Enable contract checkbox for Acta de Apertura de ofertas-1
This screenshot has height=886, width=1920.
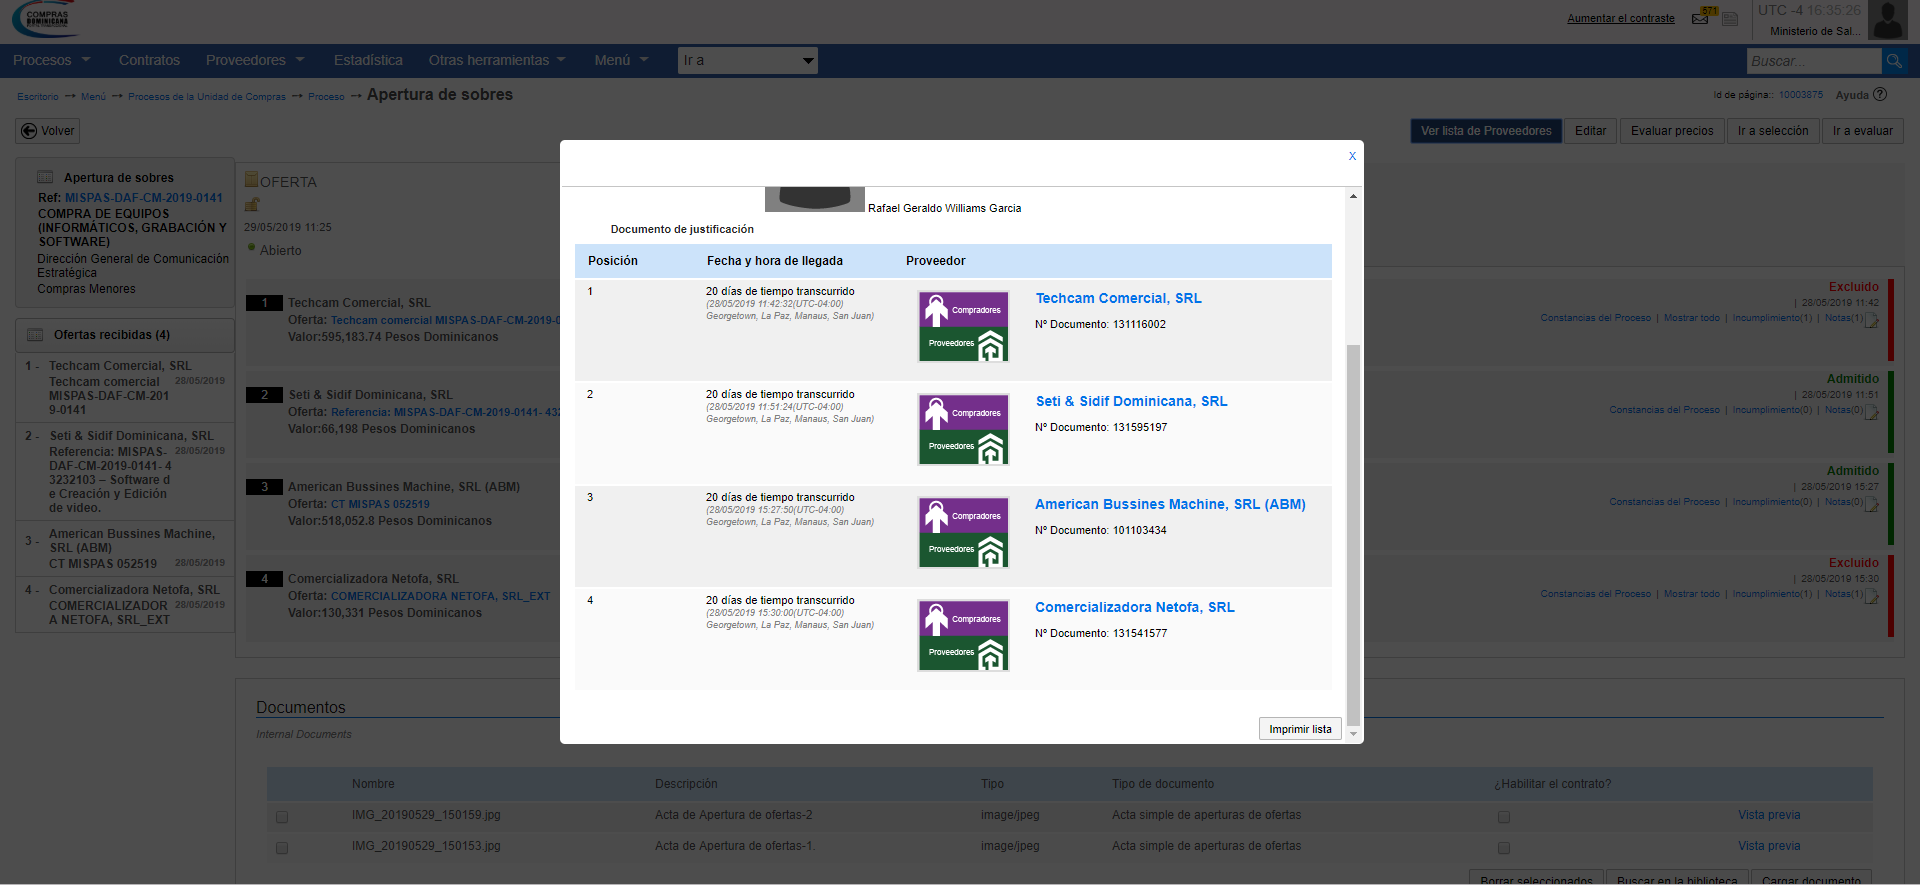point(1504,848)
